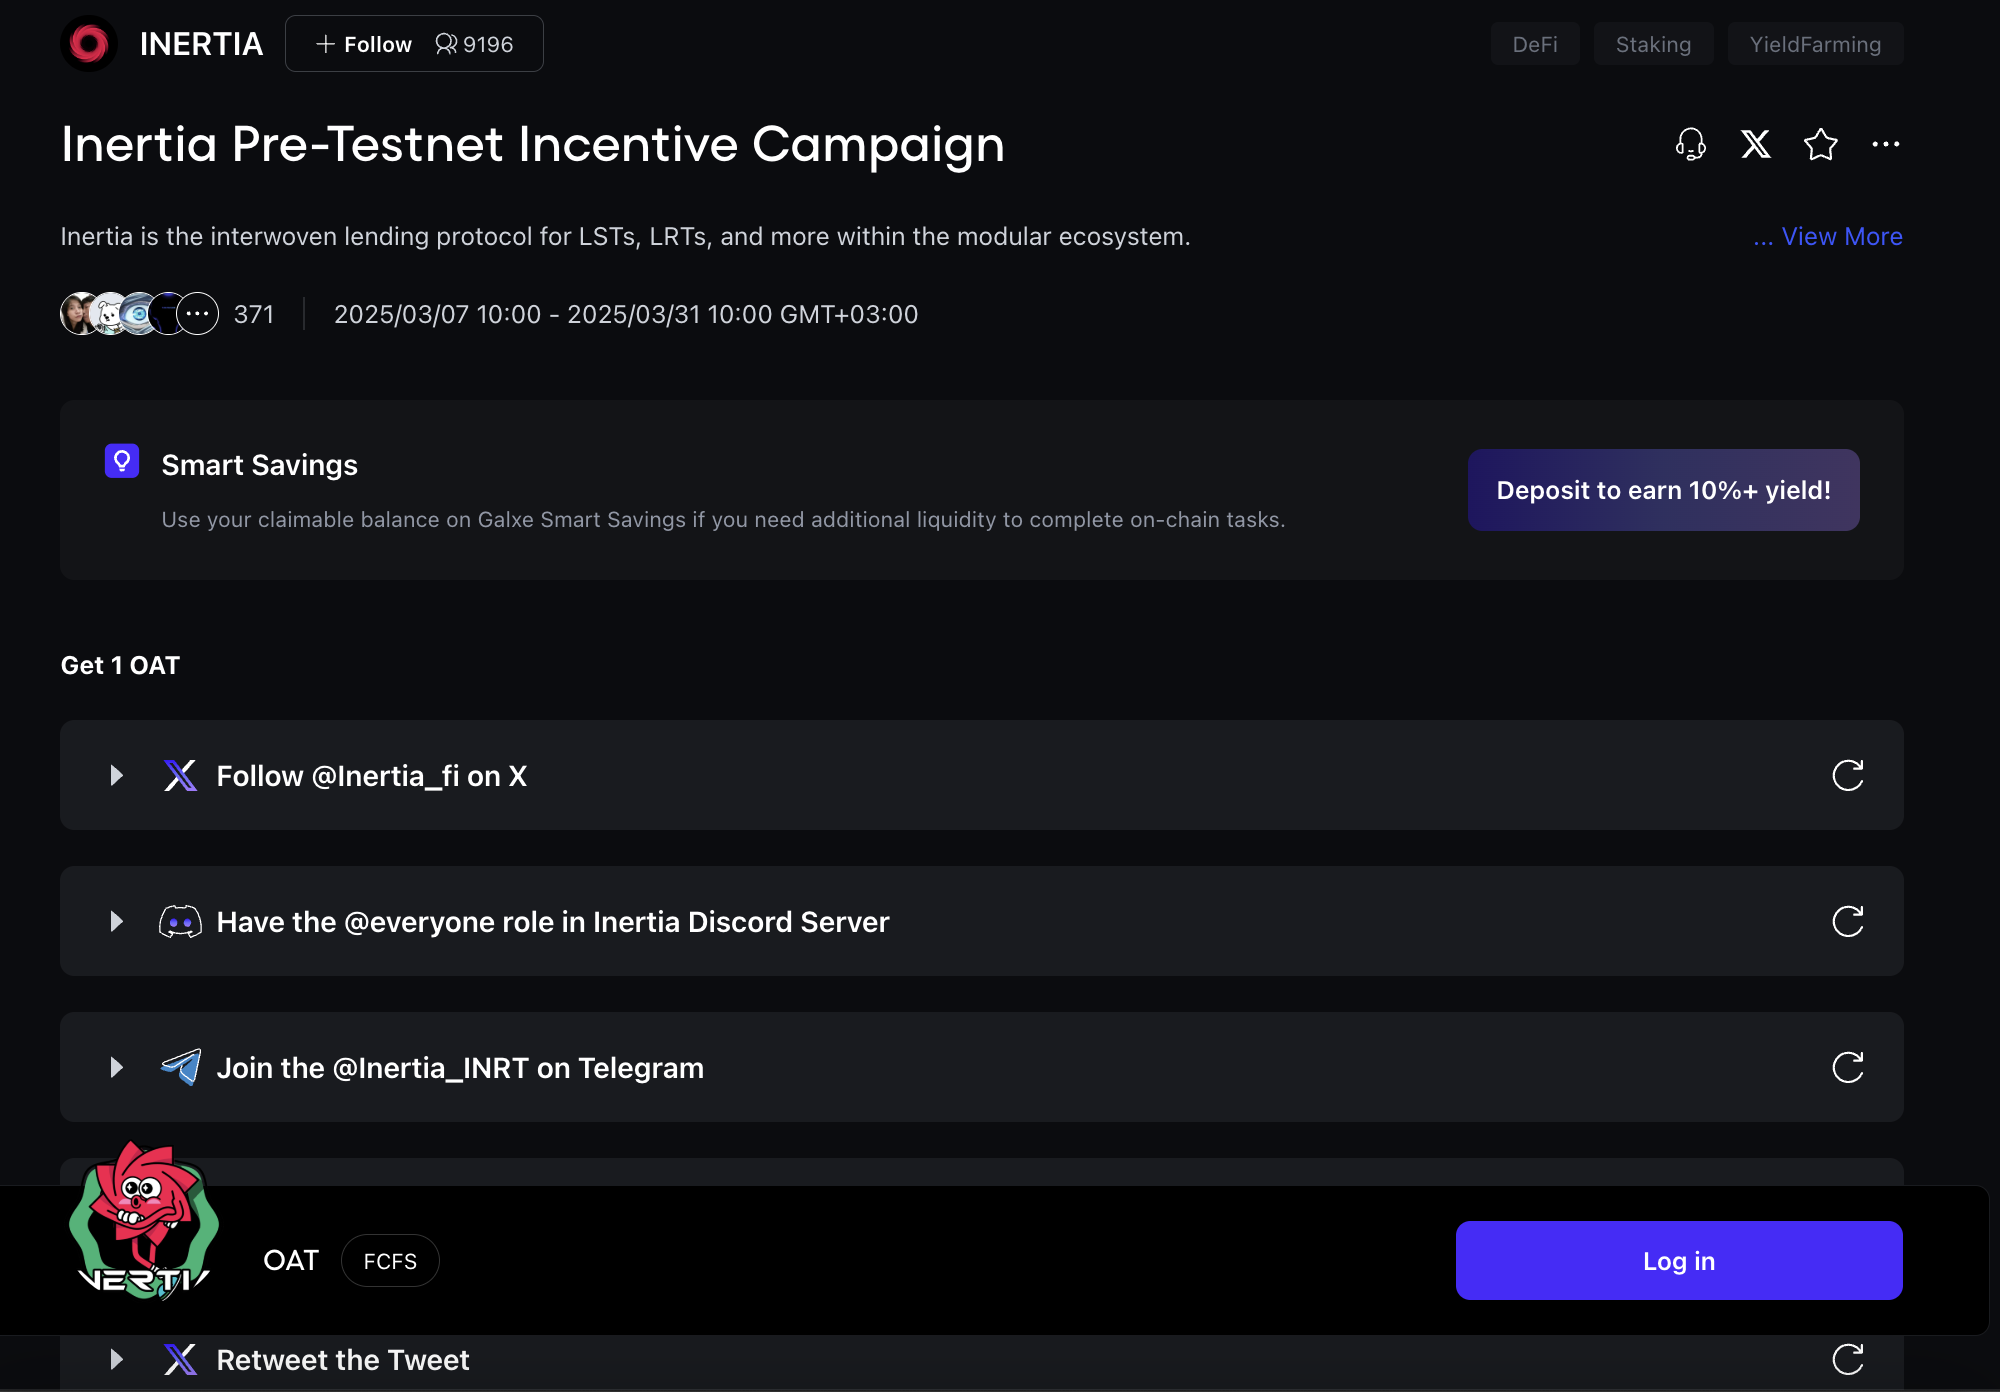
Task: Refresh the Telegram join task status
Action: [1847, 1067]
